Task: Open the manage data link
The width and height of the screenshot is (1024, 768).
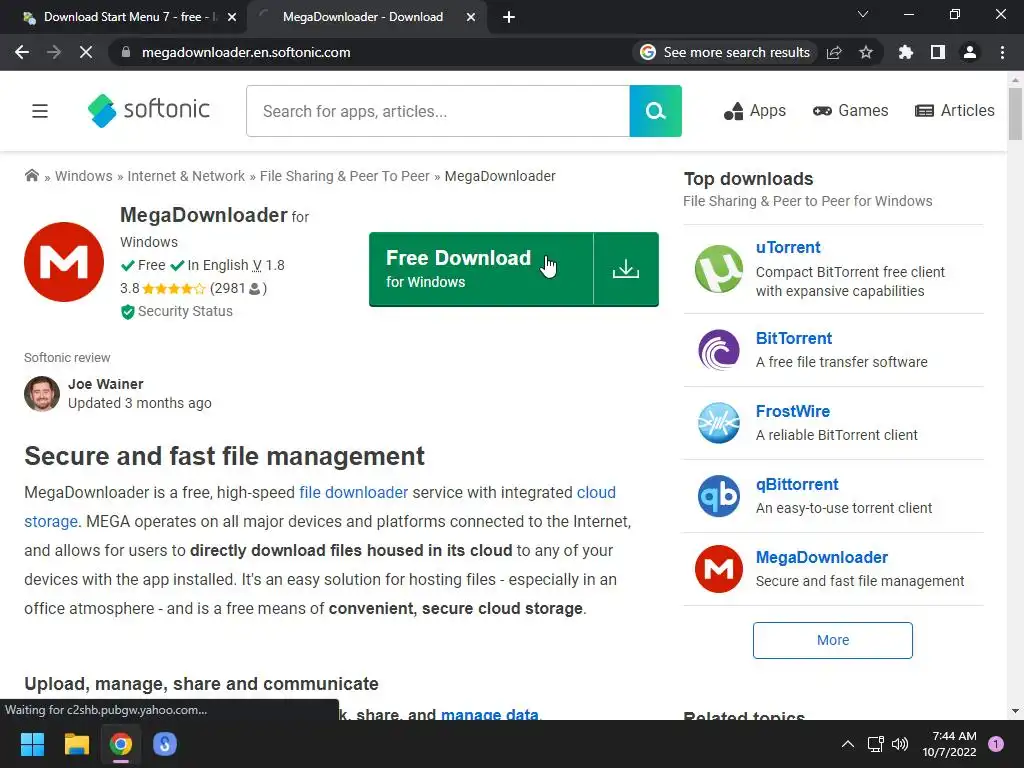Action: click(x=490, y=714)
